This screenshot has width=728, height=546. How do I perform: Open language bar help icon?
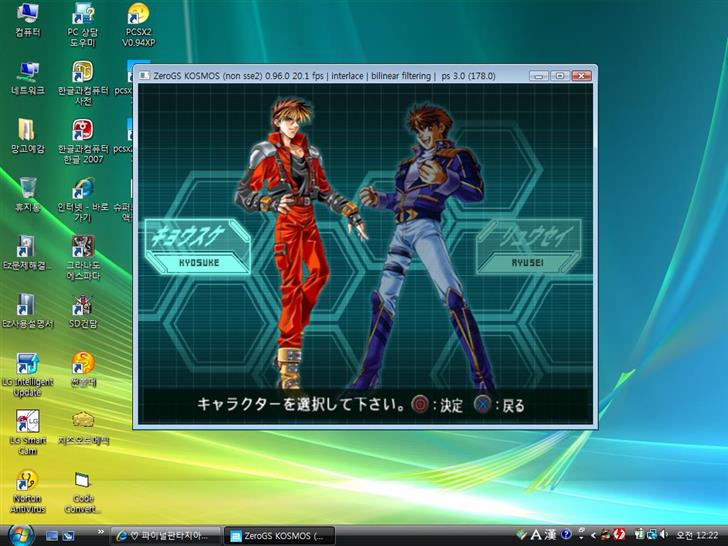pyautogui.click(x=566, y=534)
